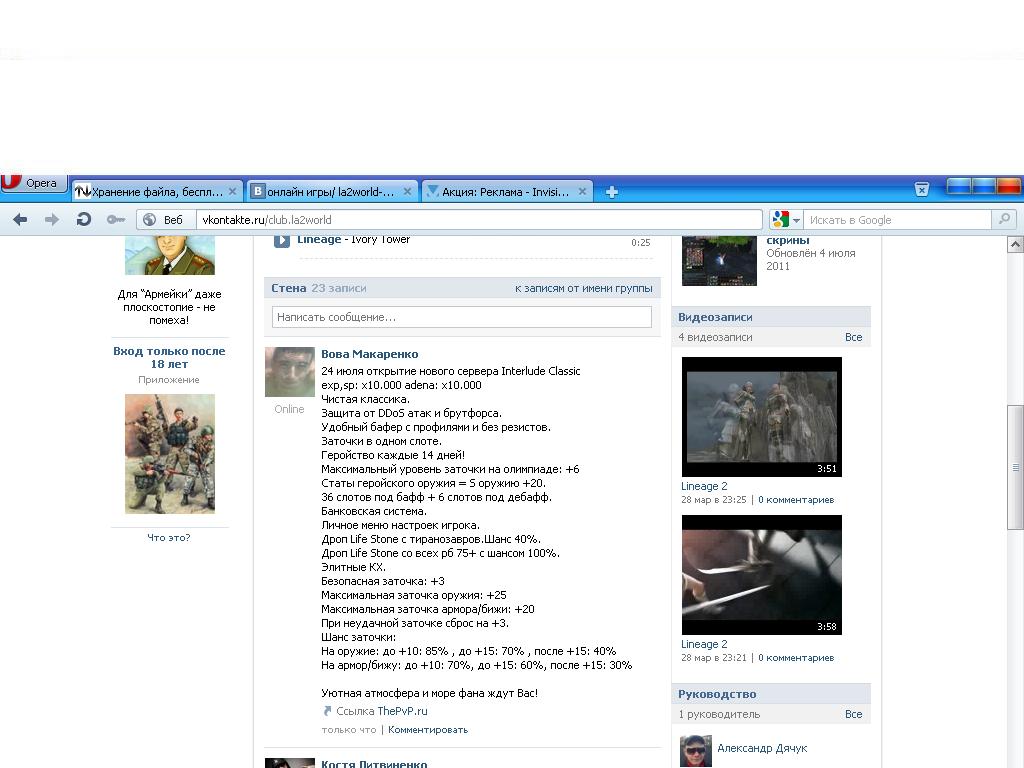This screenshot has width=1024, height=768.
Task: Click the address bar with vkontakte.ru/club.la2world
Action: click(479, 219)
